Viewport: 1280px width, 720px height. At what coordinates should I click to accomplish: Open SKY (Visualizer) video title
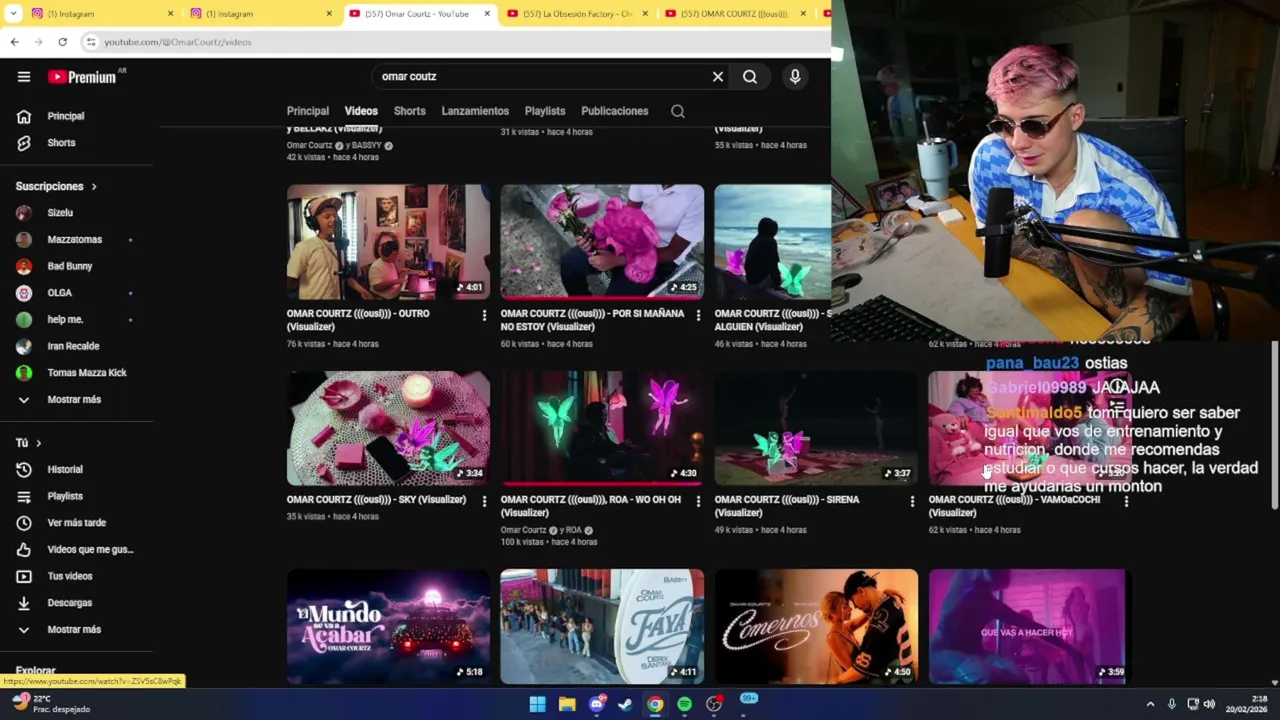coord(376,500)
